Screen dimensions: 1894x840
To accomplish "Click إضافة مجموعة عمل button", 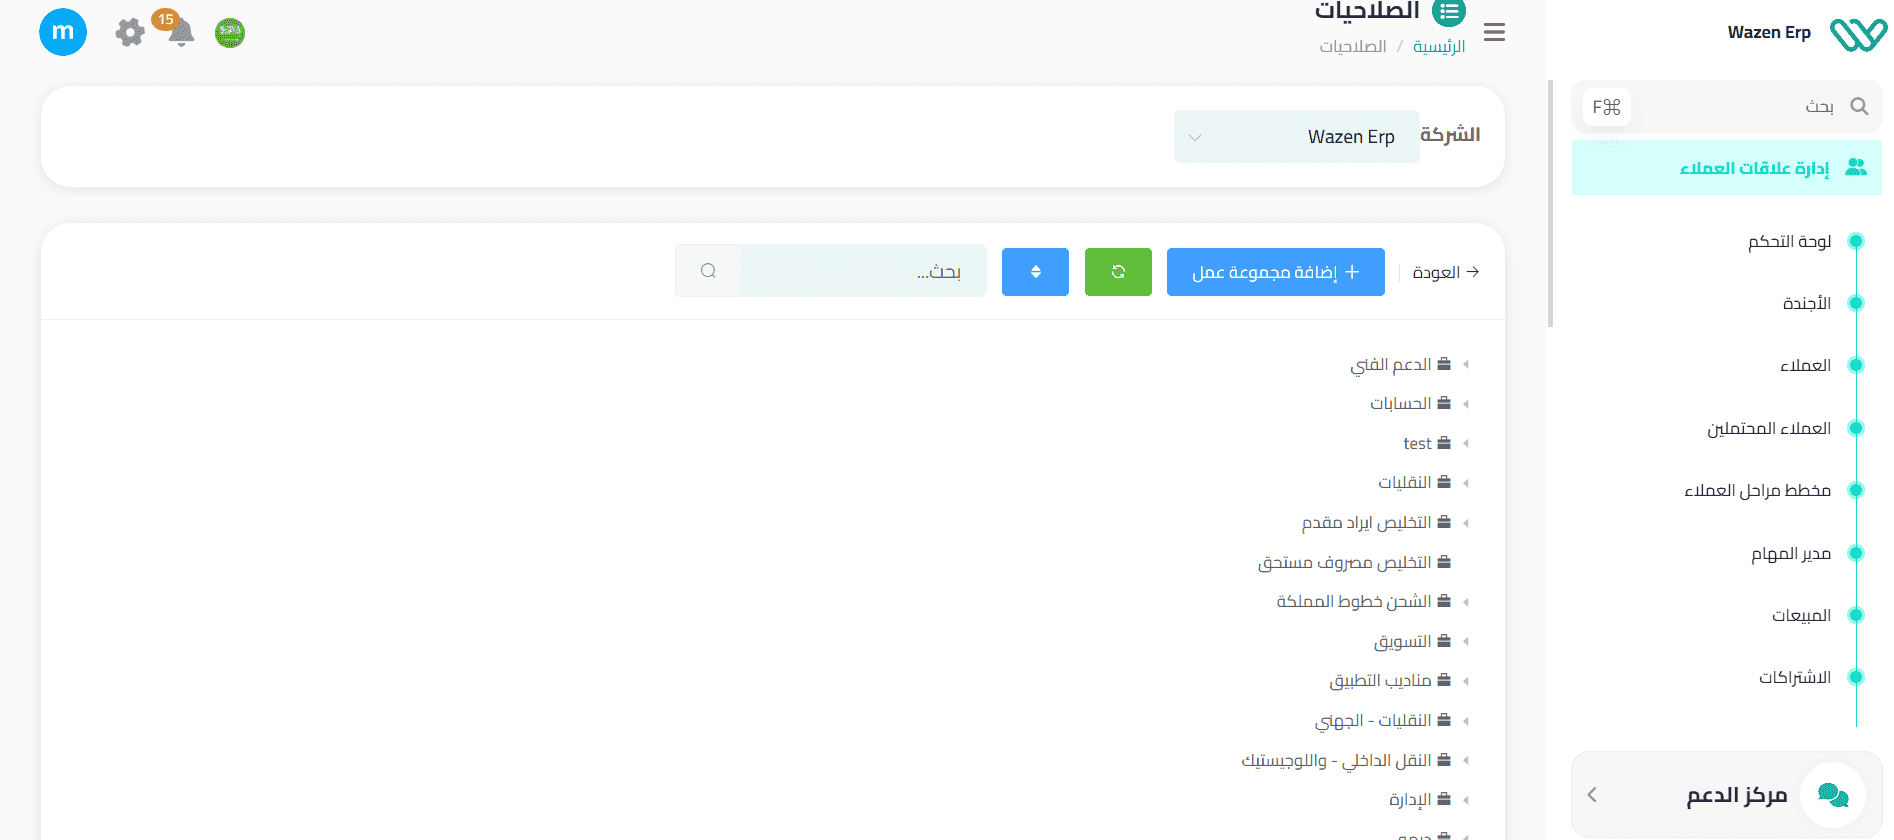I will 1275,272.
